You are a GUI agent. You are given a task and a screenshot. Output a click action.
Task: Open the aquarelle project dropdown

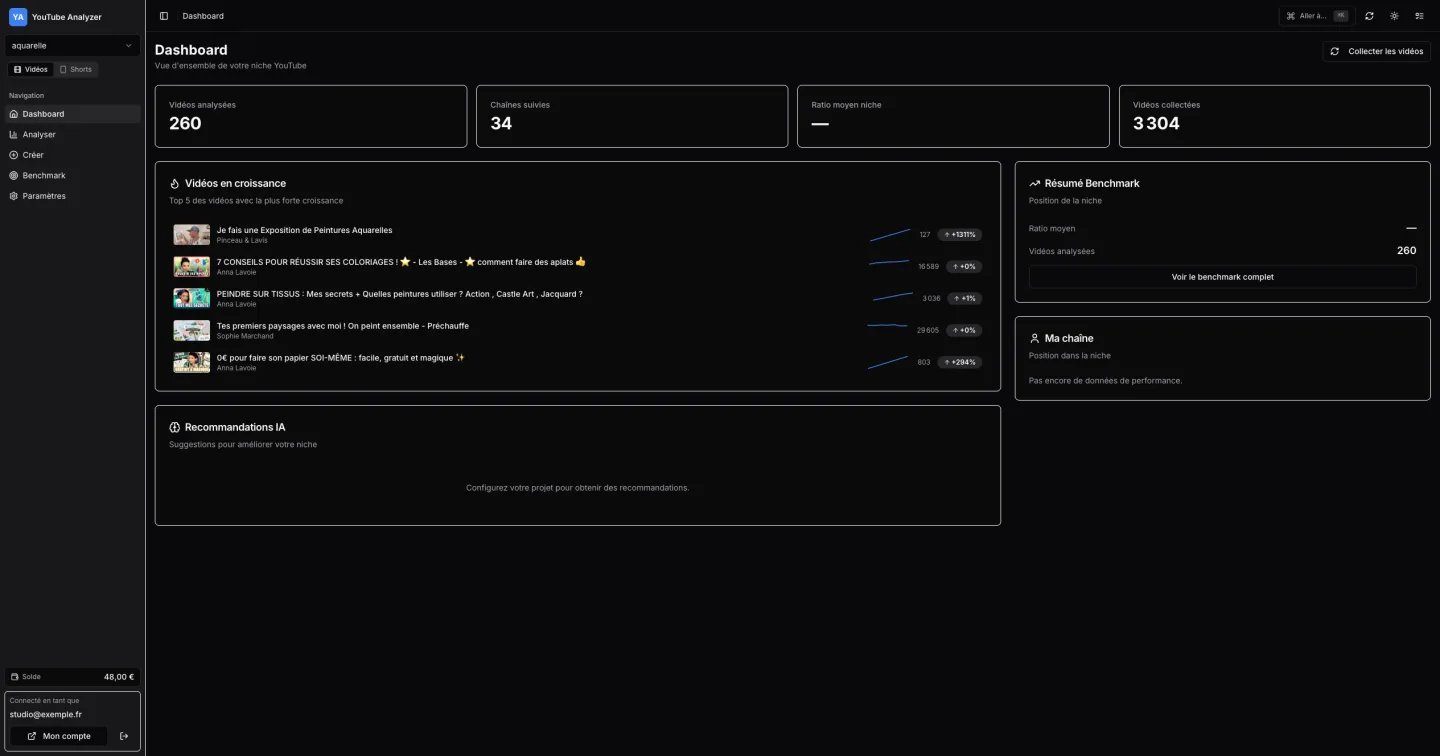(x=72, y=46)
